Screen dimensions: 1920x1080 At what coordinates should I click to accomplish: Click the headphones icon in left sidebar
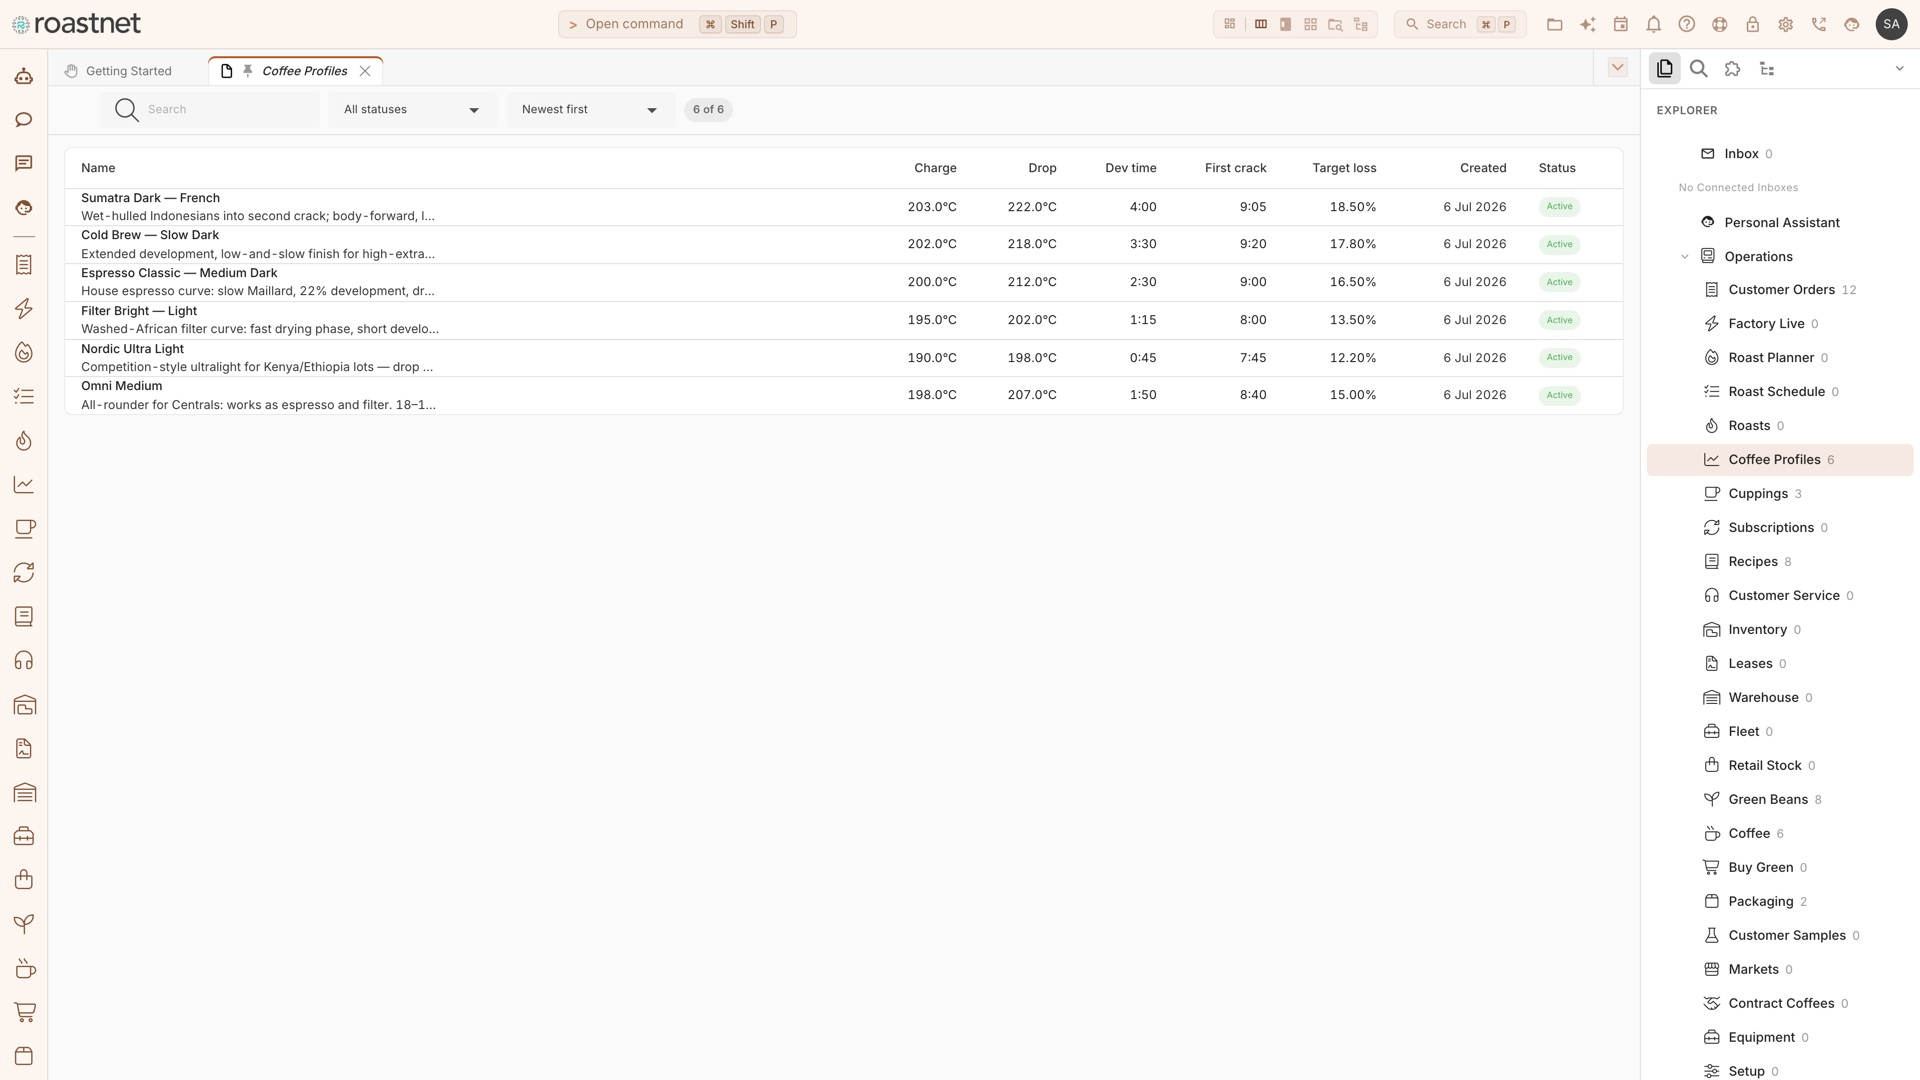tap(24, 661)
